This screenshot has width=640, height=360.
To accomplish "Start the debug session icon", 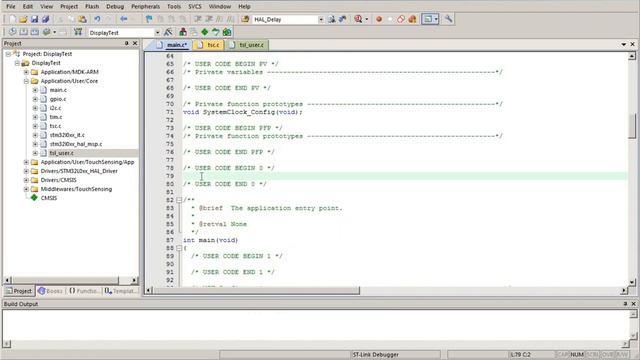I will tap(358, 19).
